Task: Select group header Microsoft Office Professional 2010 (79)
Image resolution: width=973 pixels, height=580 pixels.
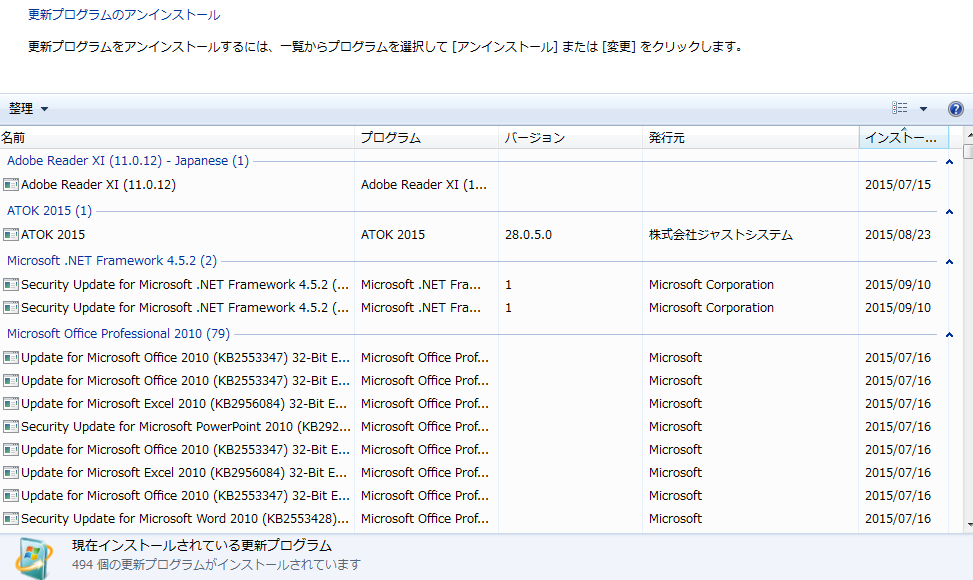Action: (x=119, y=334)
